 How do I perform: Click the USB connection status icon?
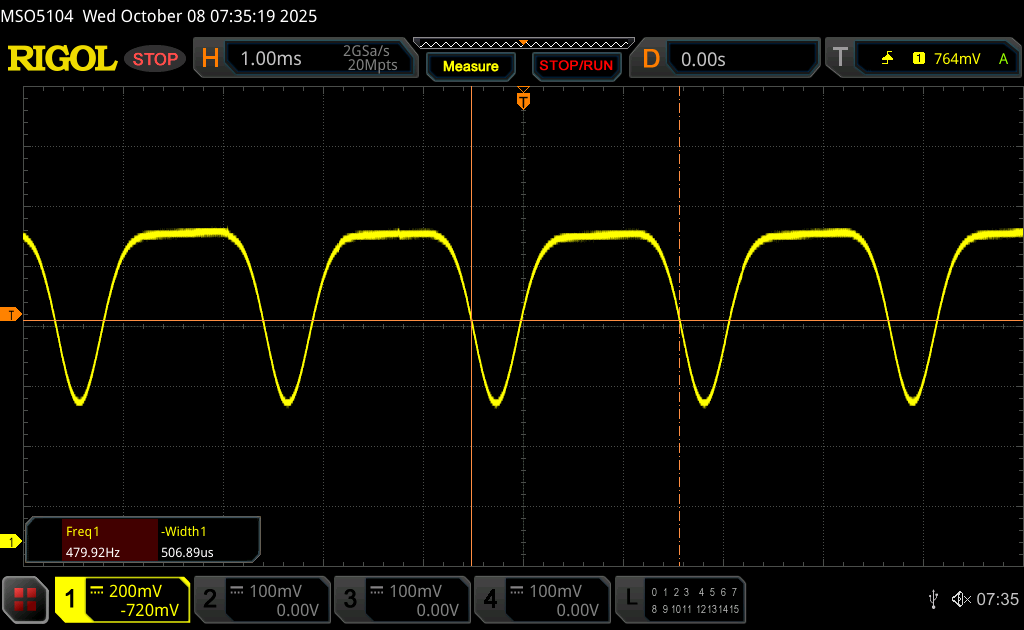(x=933, y=599)
